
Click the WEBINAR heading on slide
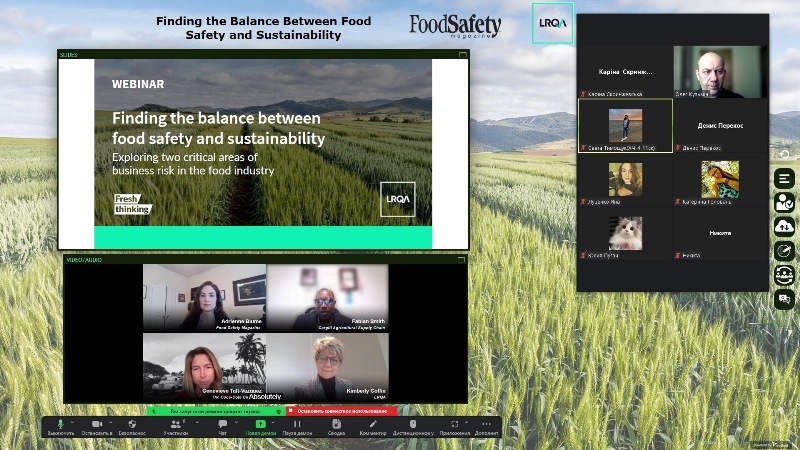(138, 84)
